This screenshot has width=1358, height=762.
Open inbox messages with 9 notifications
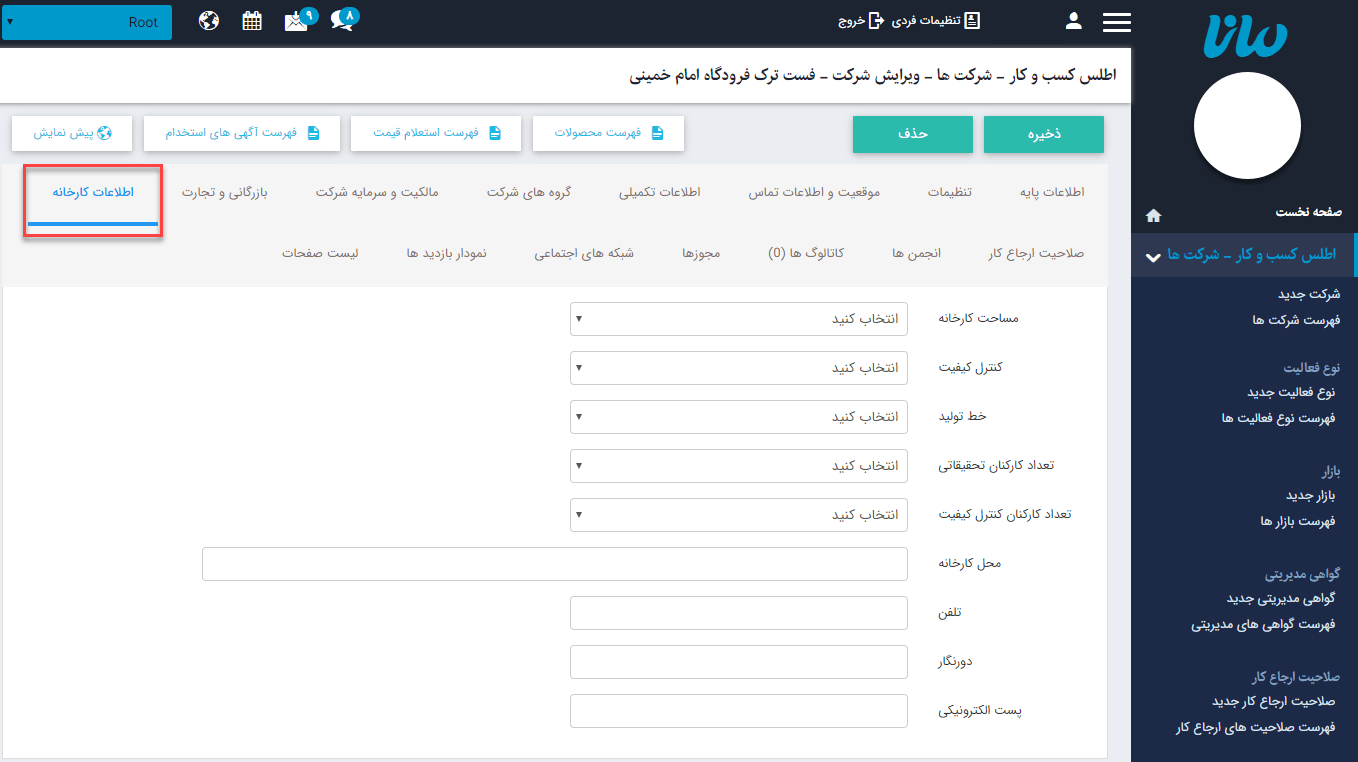[x=295, y=20]
